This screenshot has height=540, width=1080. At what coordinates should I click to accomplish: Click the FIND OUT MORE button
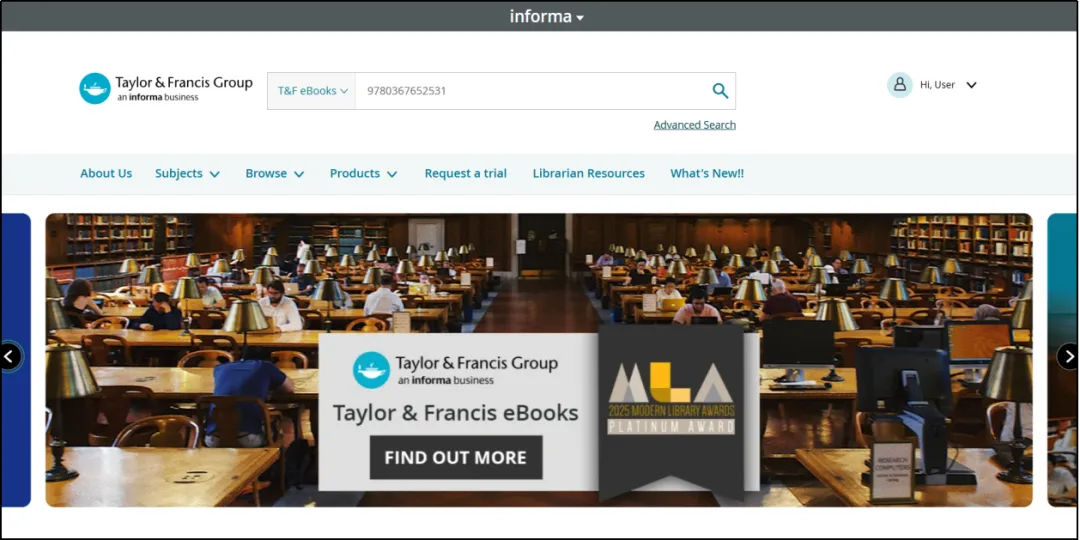click(456, 457)
